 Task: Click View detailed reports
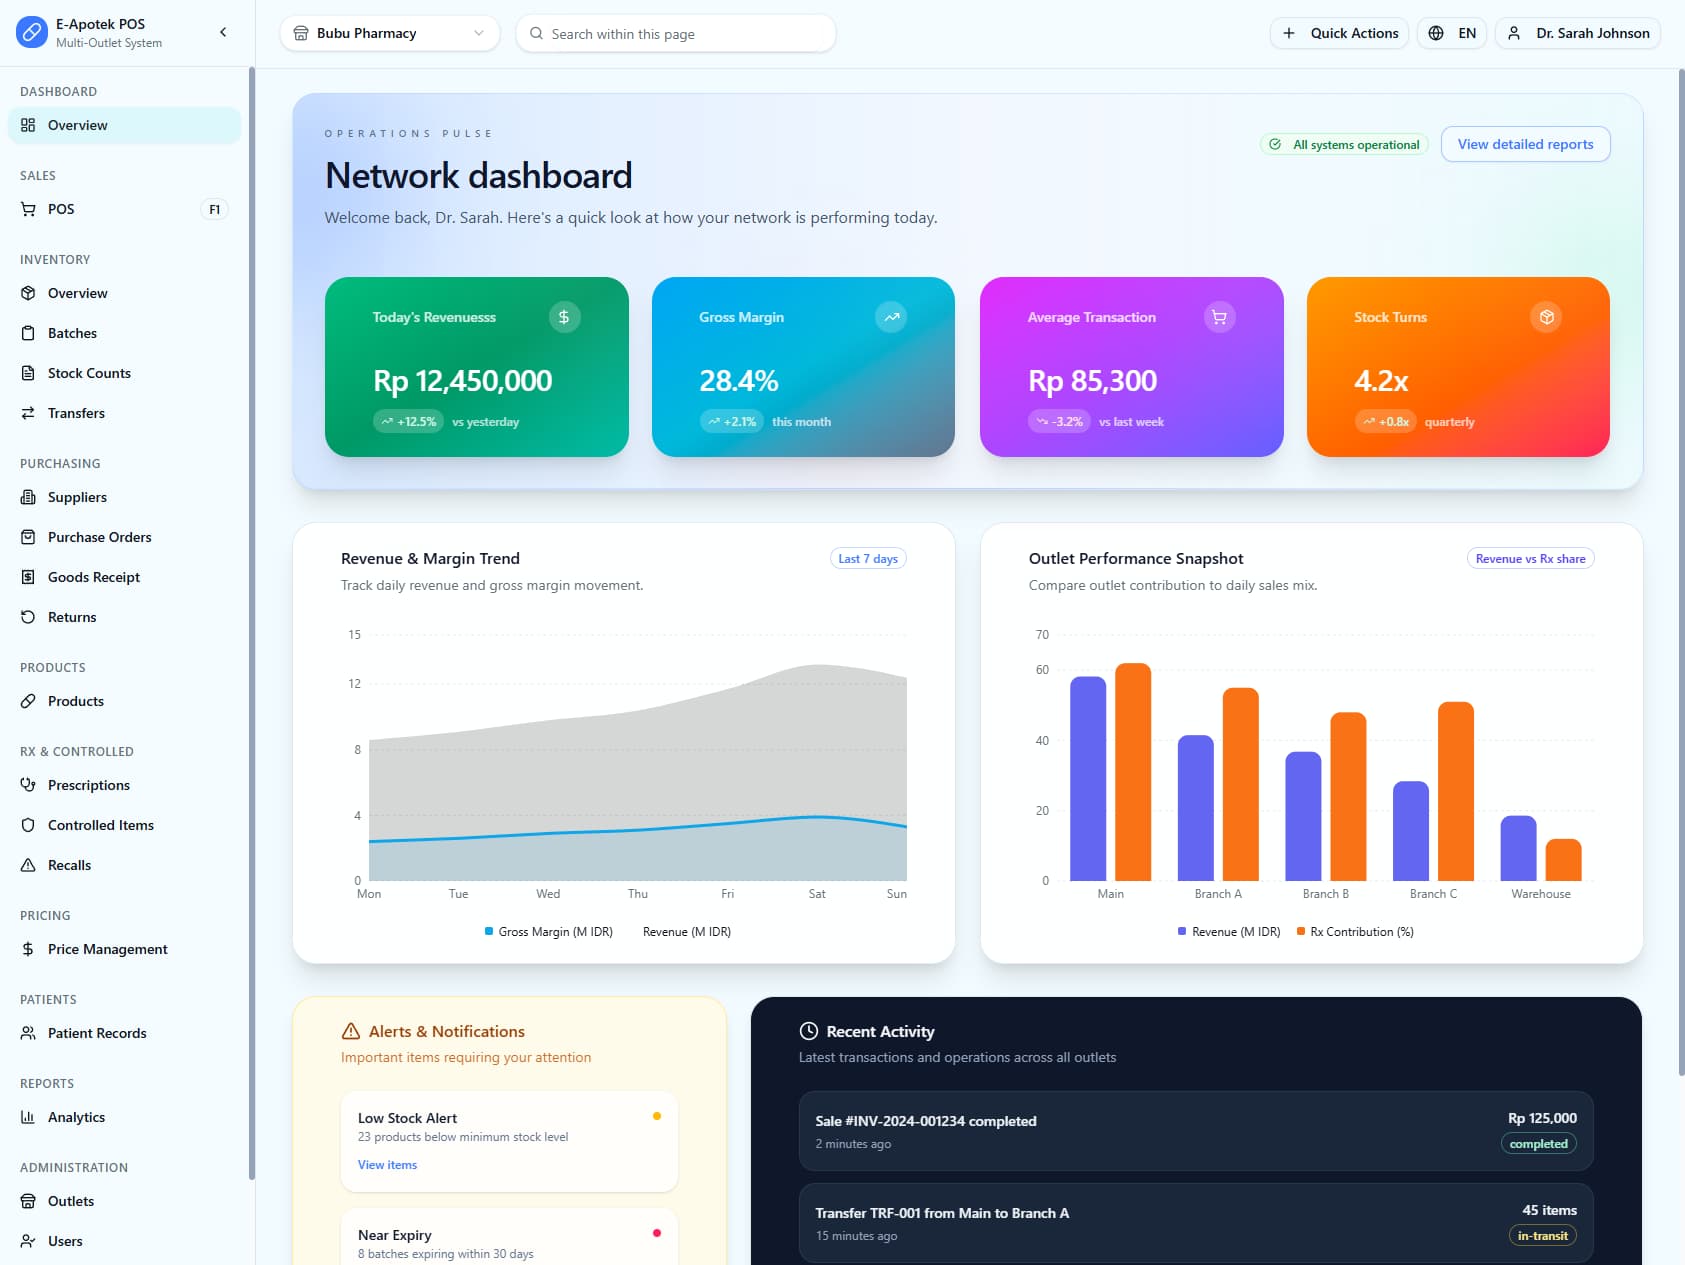1525,144
